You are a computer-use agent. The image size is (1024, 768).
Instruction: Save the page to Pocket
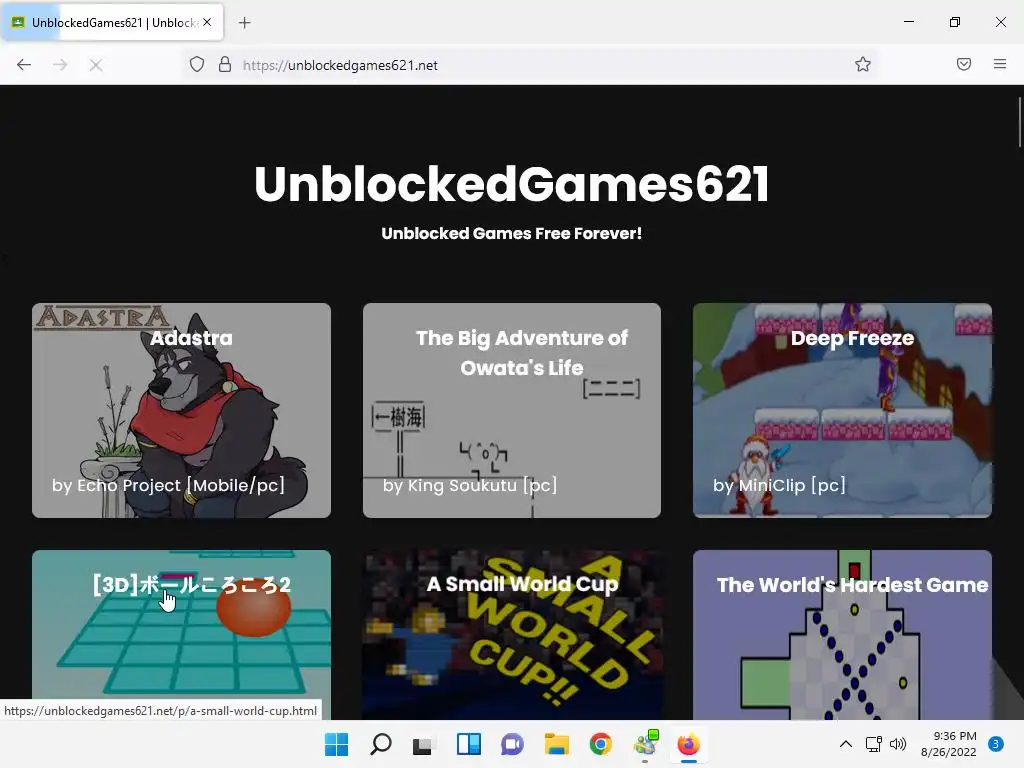(964, 64)
